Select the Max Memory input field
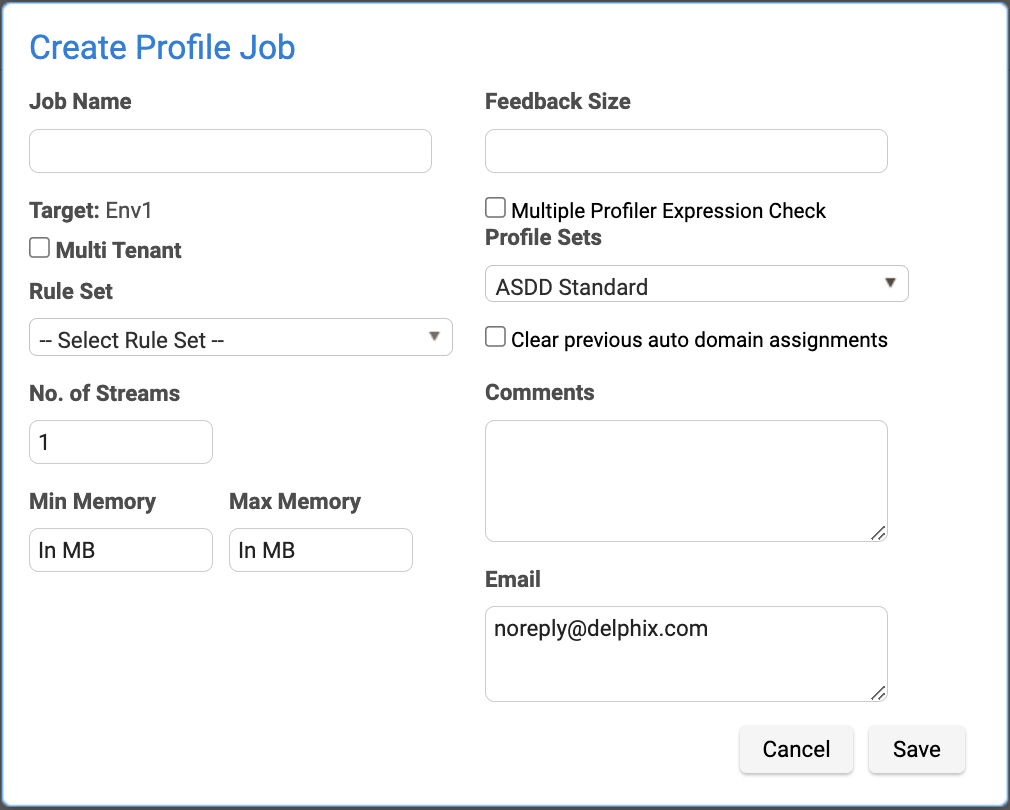This screenshot has width=1010, height=810. pyautogui.click(x=321, y=550)
